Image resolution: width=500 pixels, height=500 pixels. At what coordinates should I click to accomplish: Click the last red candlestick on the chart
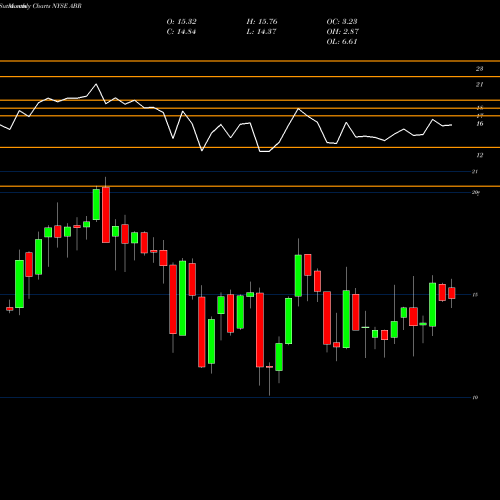[452, 293]
